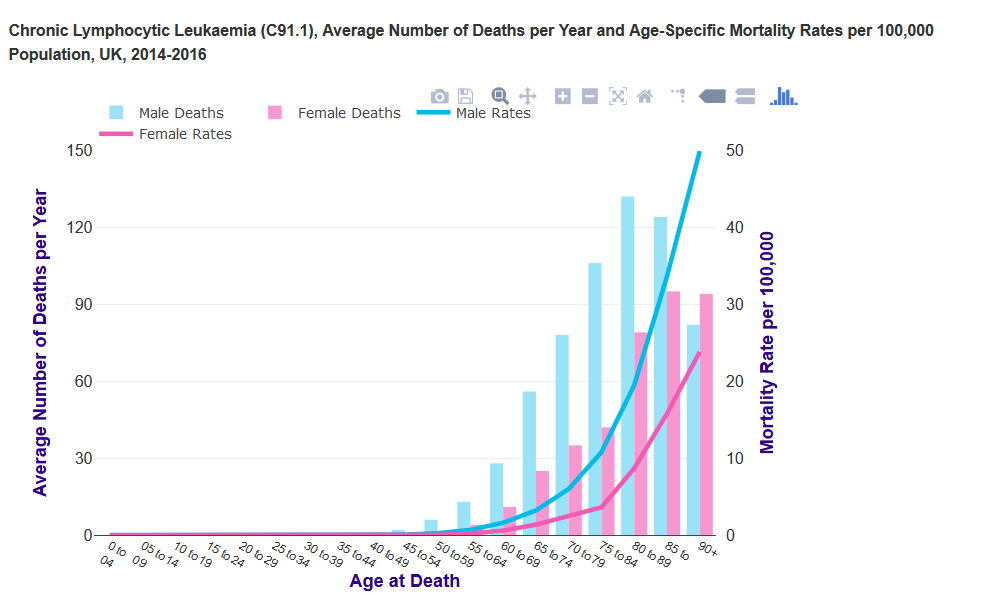Viewport: 984px width, 601px height.
Task: Click the cyan Male Rates color swatch
Action: tap(435, 113)
